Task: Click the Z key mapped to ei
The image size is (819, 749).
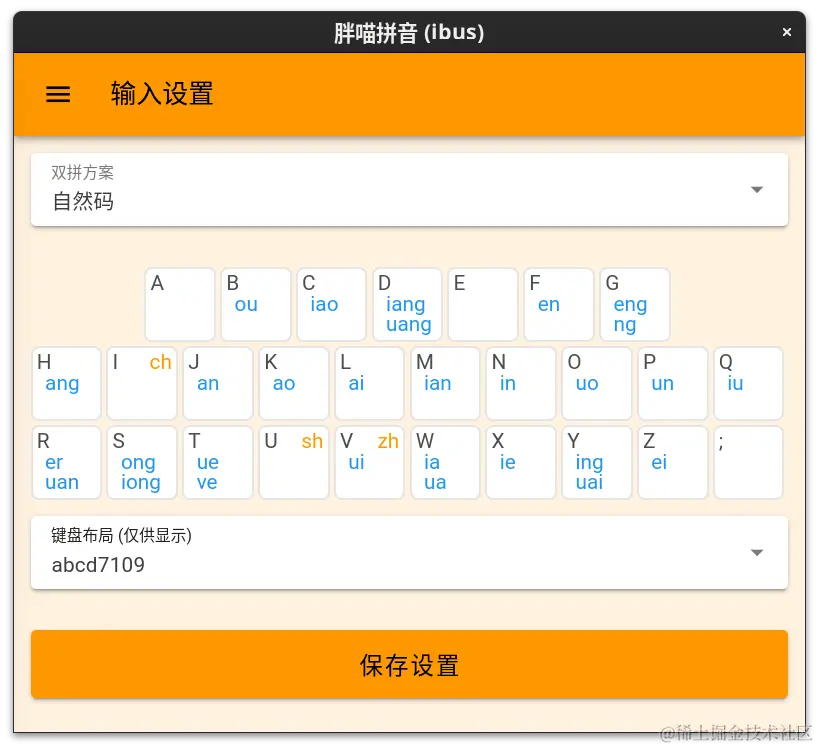Action: 672,462
